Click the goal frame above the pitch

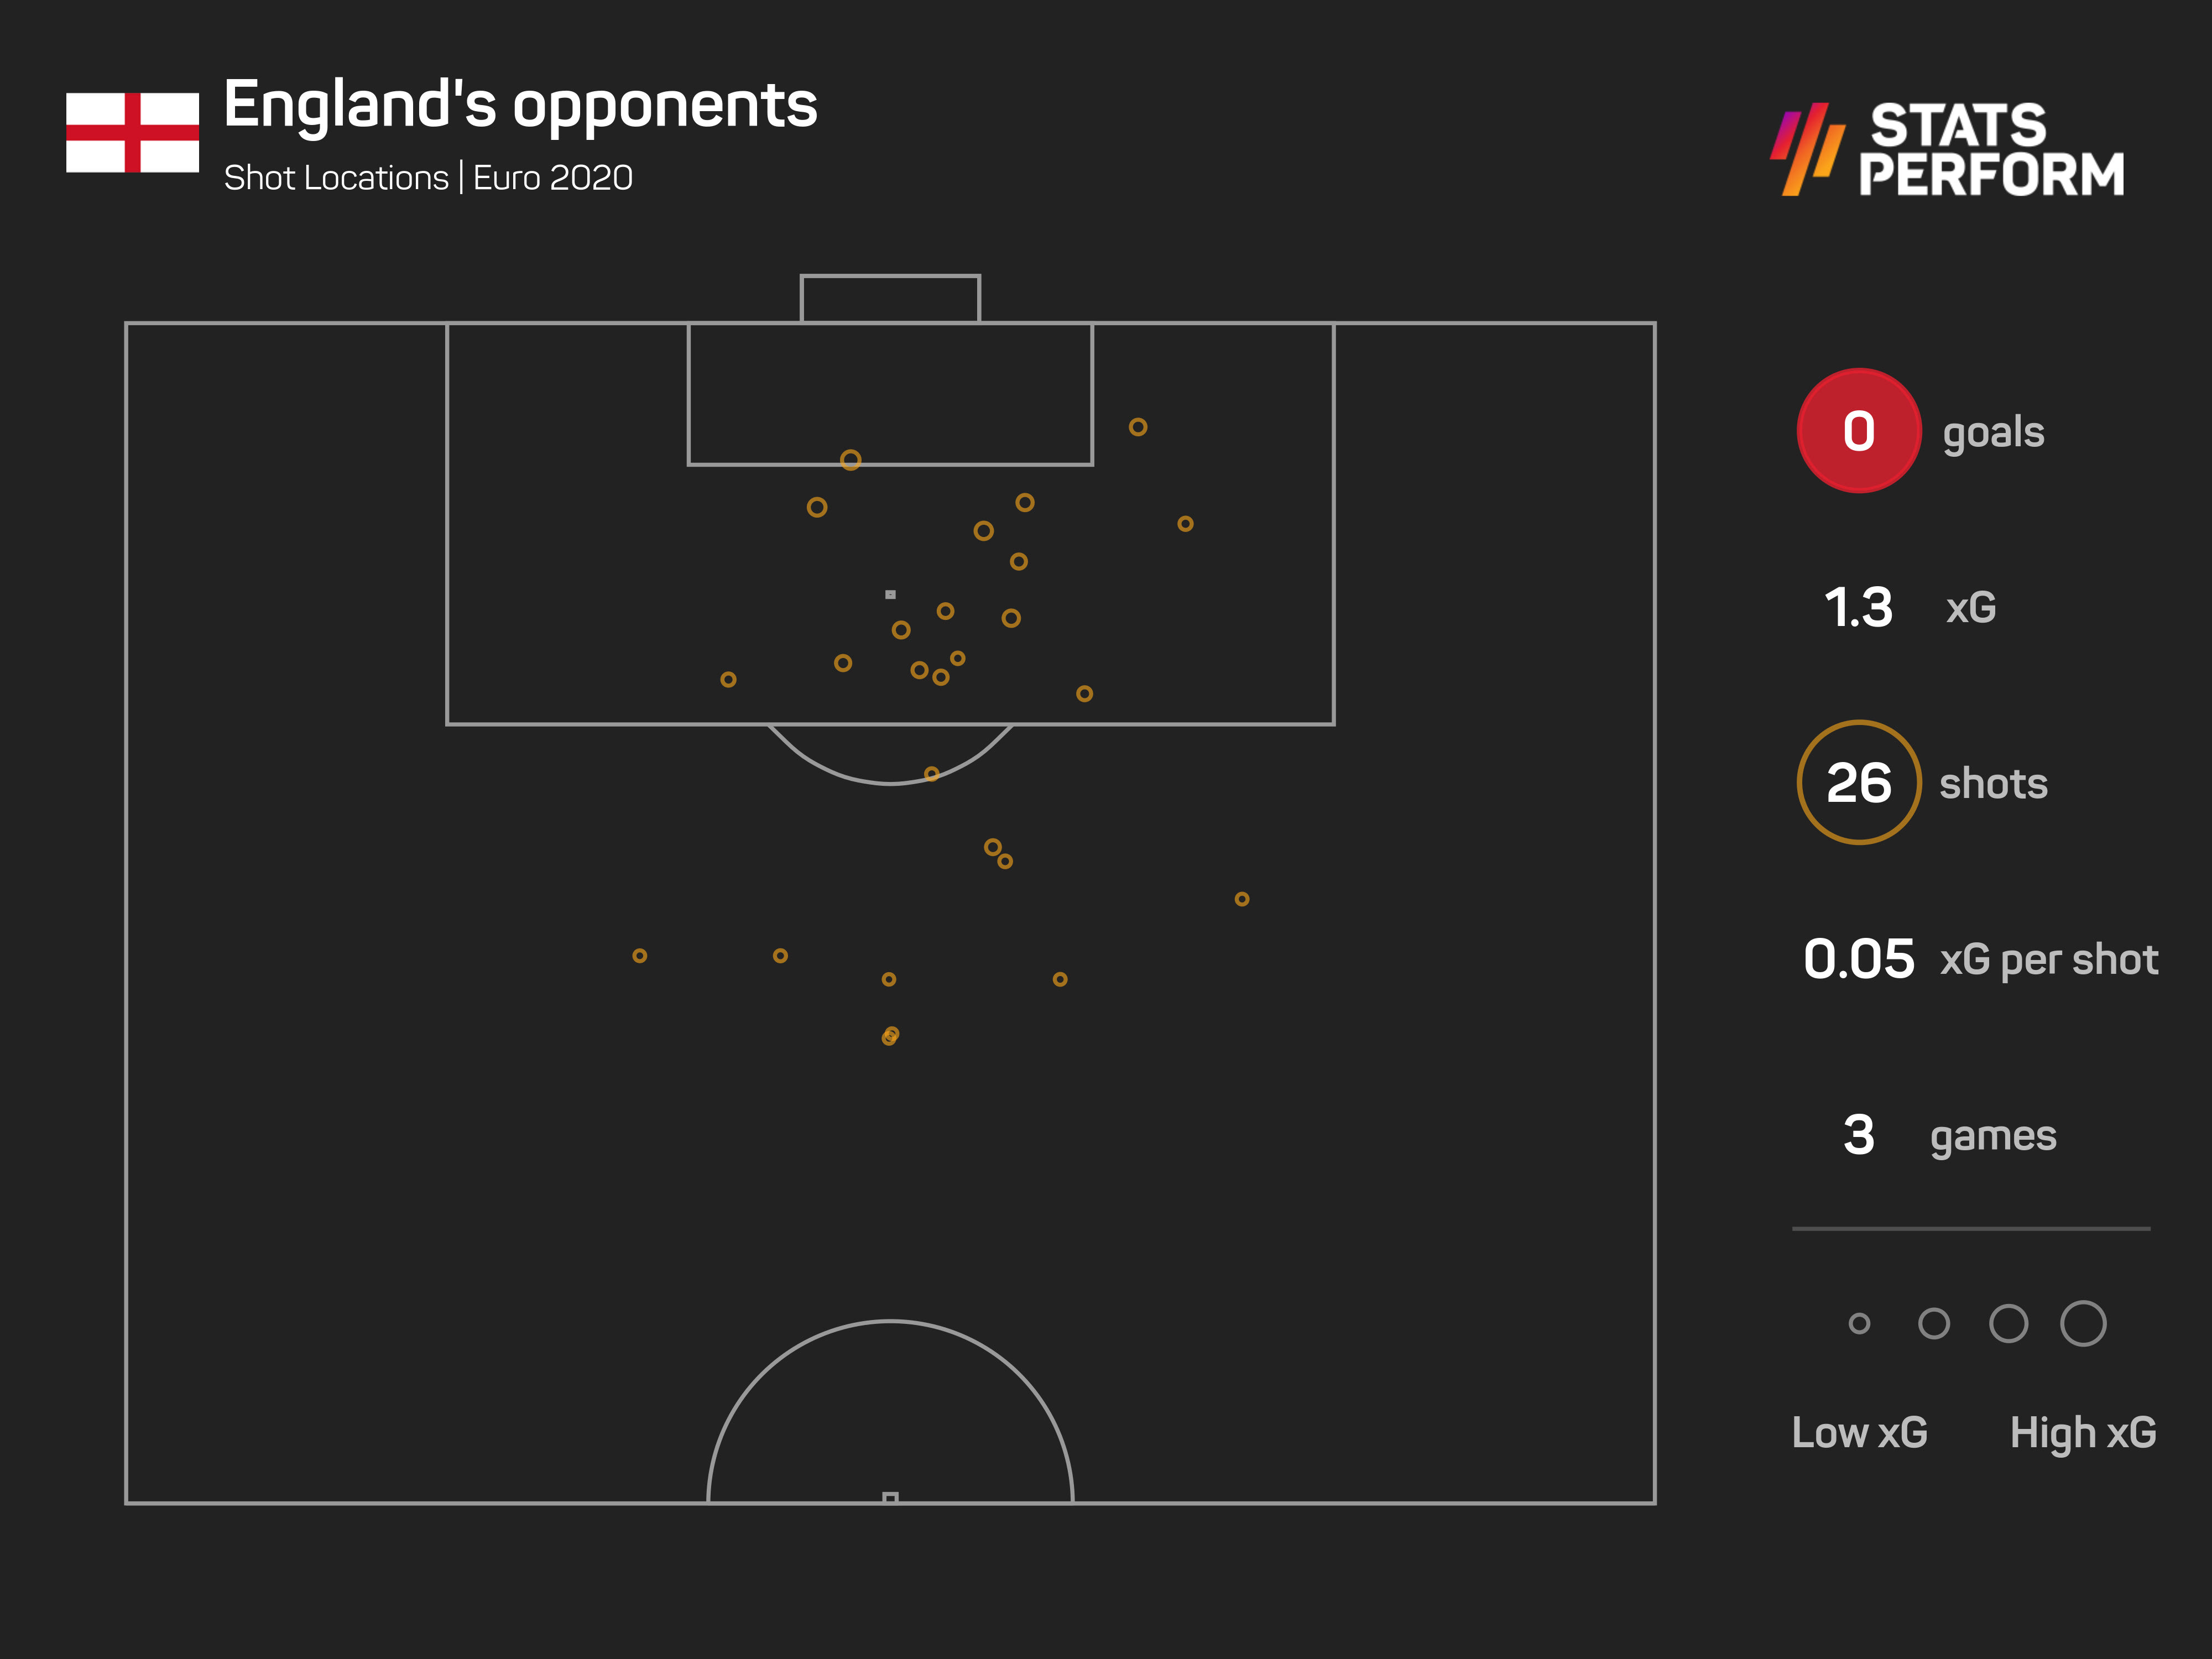890,298
